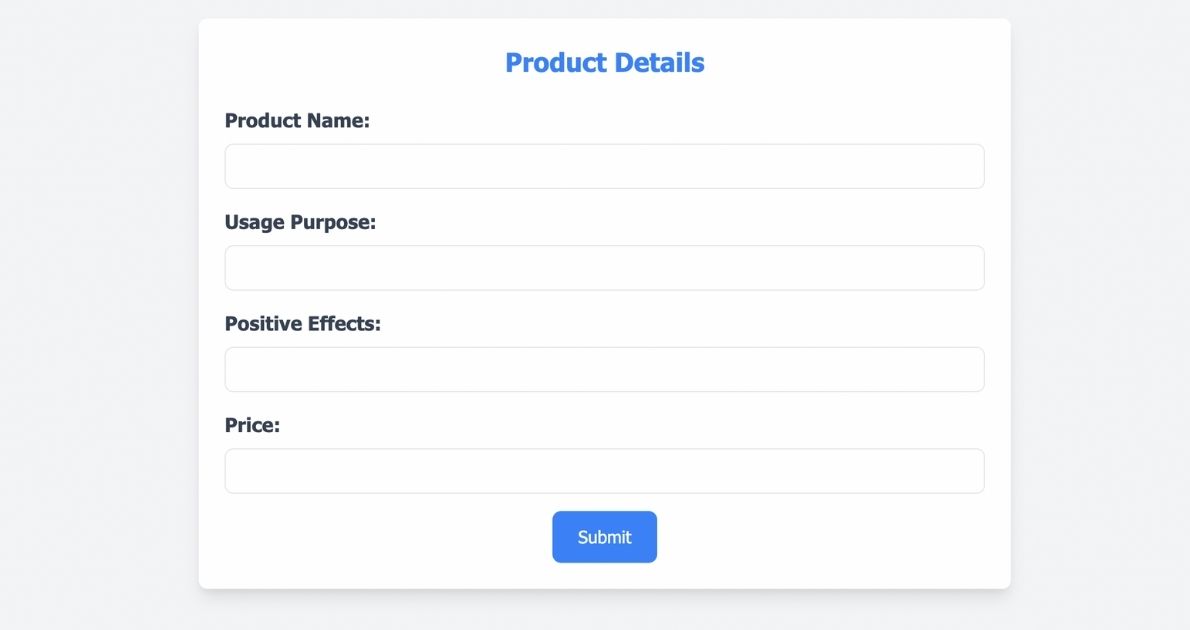
Task: Focus the field beneath the Positive Effects label
Action: [x=604, y=369]
